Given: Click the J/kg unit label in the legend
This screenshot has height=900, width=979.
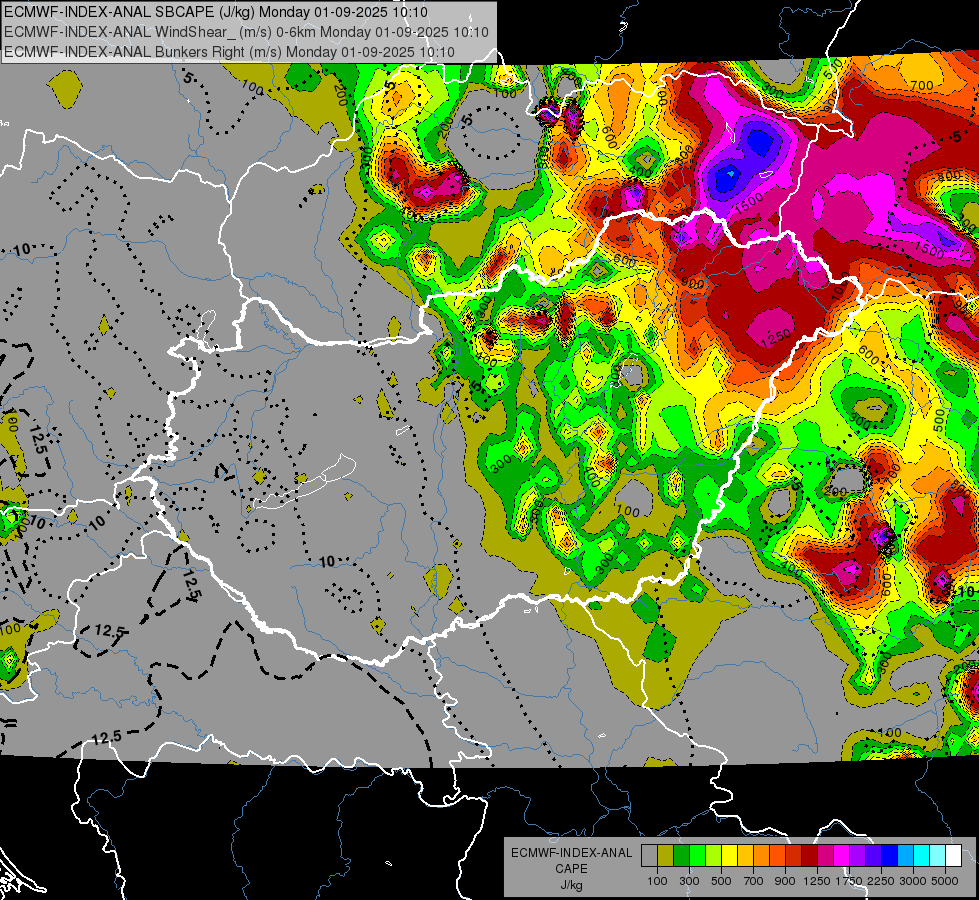Looking at the screenshot, I should [x=571, y=885].
